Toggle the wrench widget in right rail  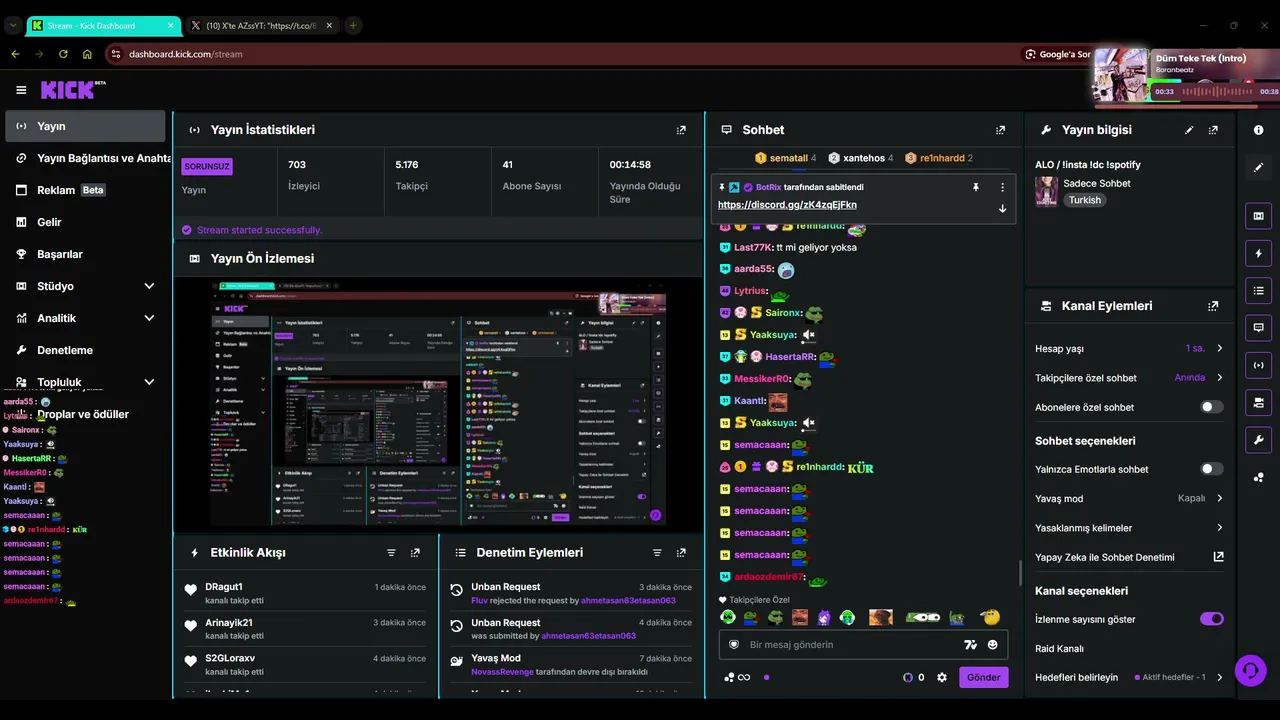(1258, 439)
